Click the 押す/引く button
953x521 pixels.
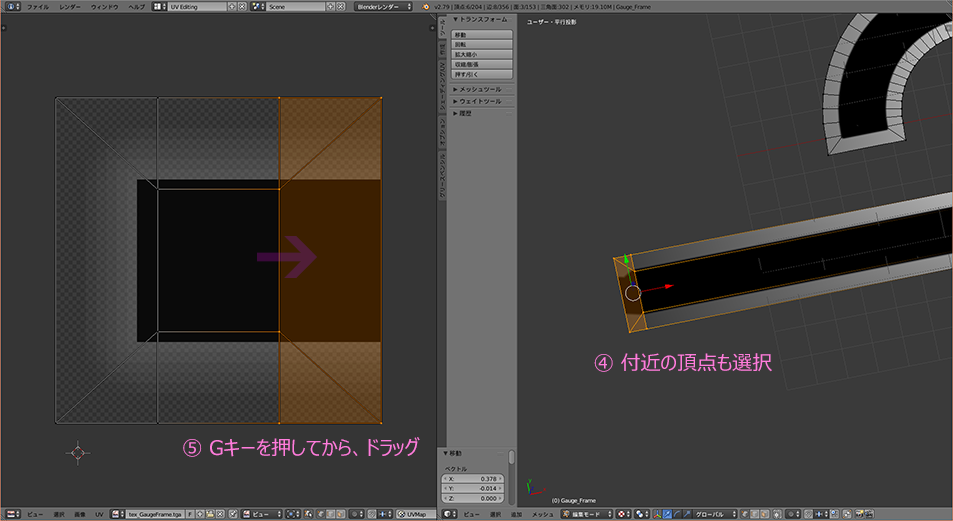[481, 74]
